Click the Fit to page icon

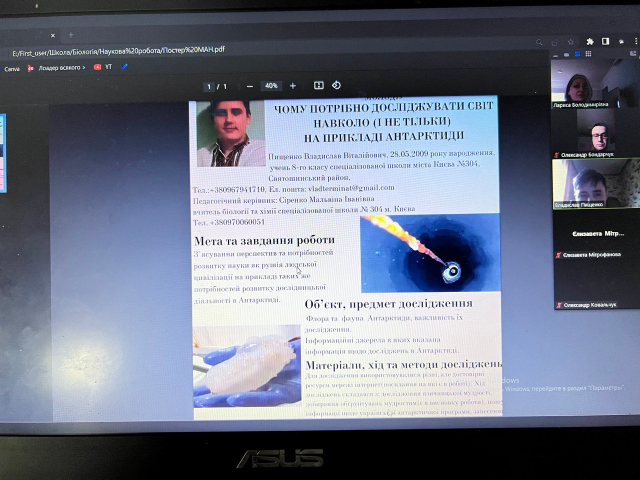tap(318, 85)
